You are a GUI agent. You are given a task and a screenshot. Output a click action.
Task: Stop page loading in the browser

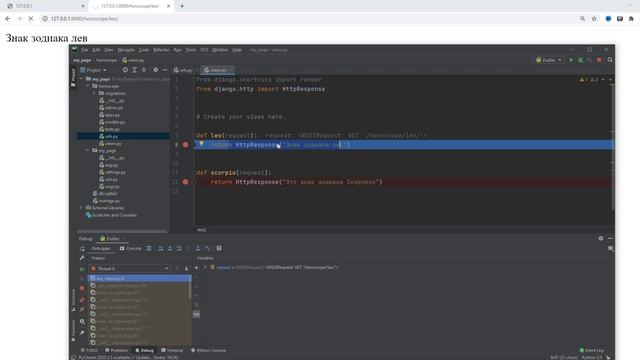click(x=31, y=19)
